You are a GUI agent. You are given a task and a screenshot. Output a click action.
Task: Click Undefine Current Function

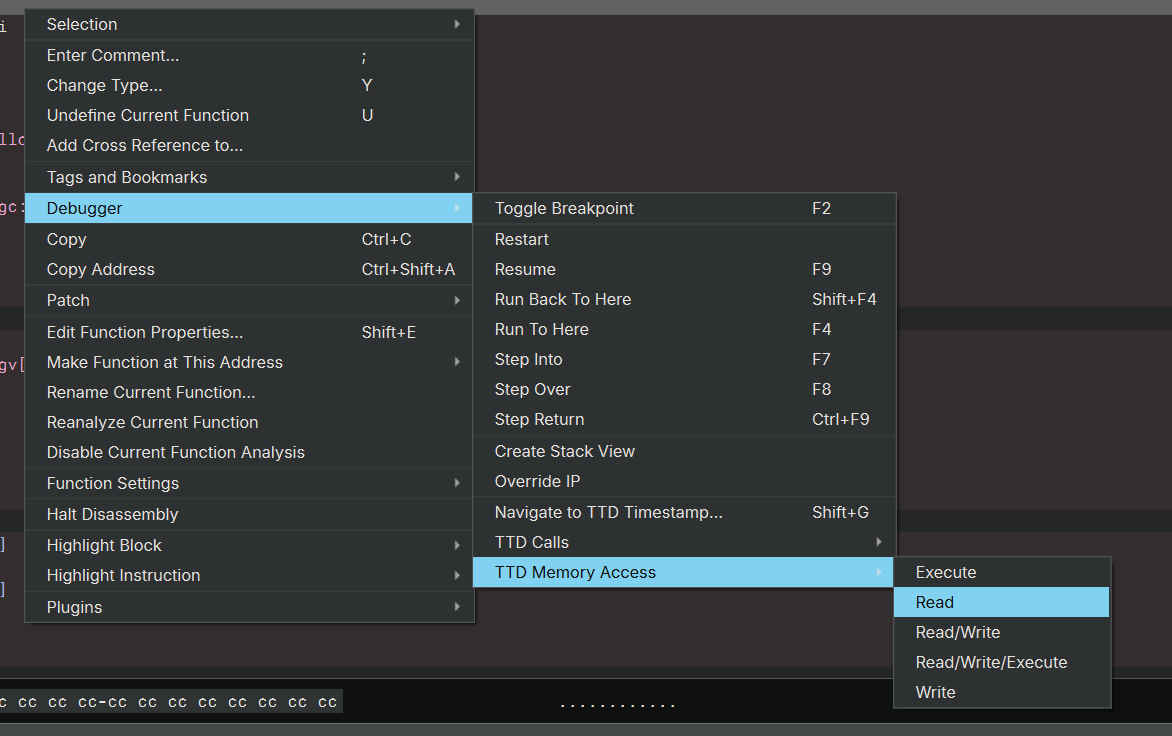tap(148, 116)
